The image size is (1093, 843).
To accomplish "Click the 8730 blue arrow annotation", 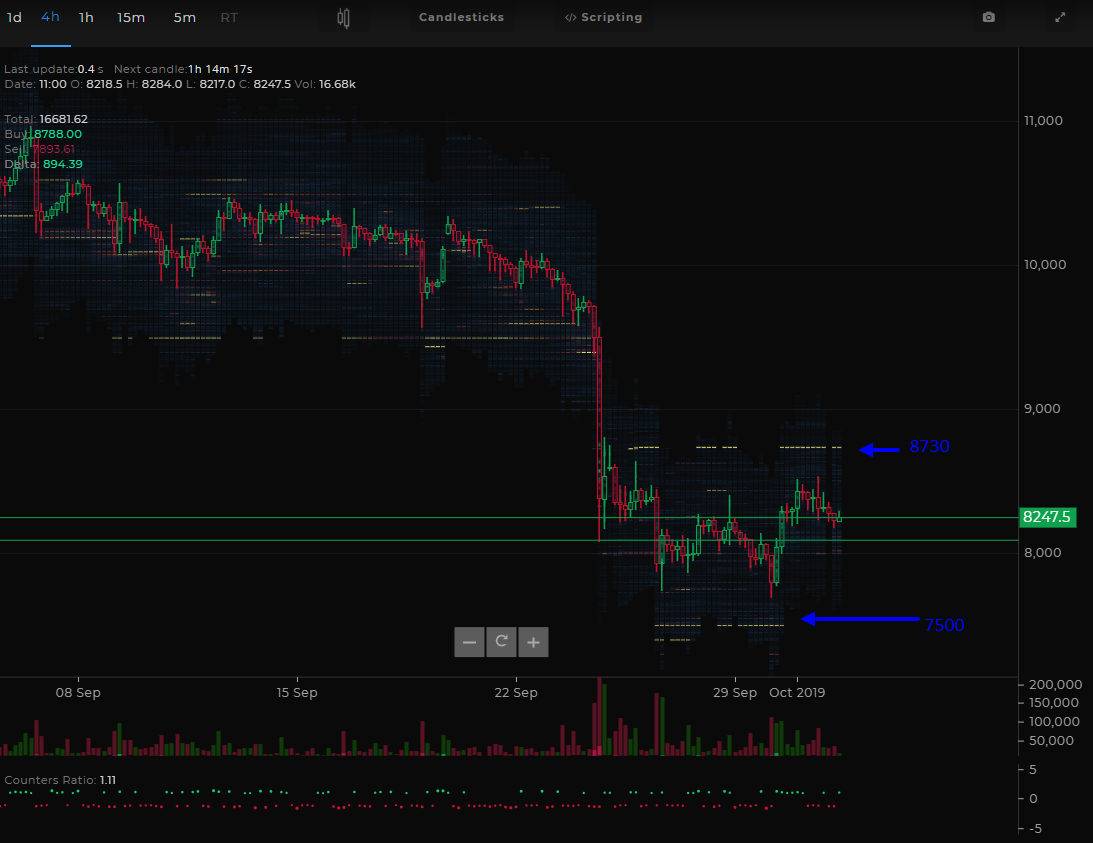I will pyautogui.click(x=904, y=447).
